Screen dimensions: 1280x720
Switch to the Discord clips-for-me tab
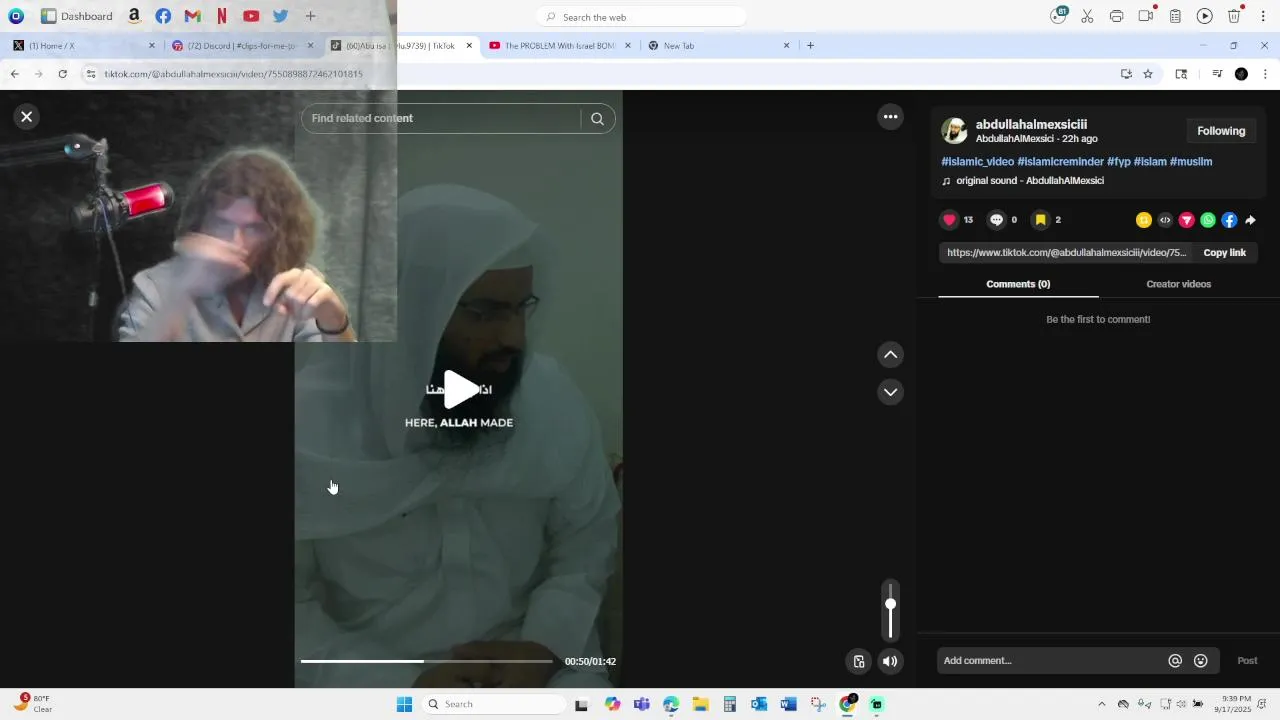pos(242,45)
